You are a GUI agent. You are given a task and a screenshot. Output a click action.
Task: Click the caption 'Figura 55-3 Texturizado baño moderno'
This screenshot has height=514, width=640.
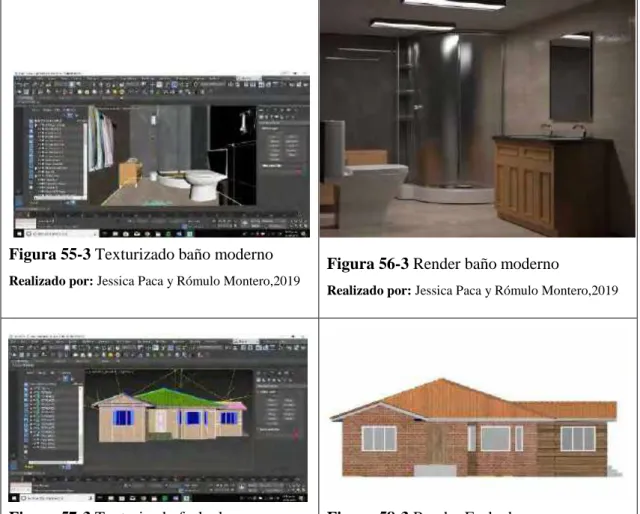tap(141, 254)
